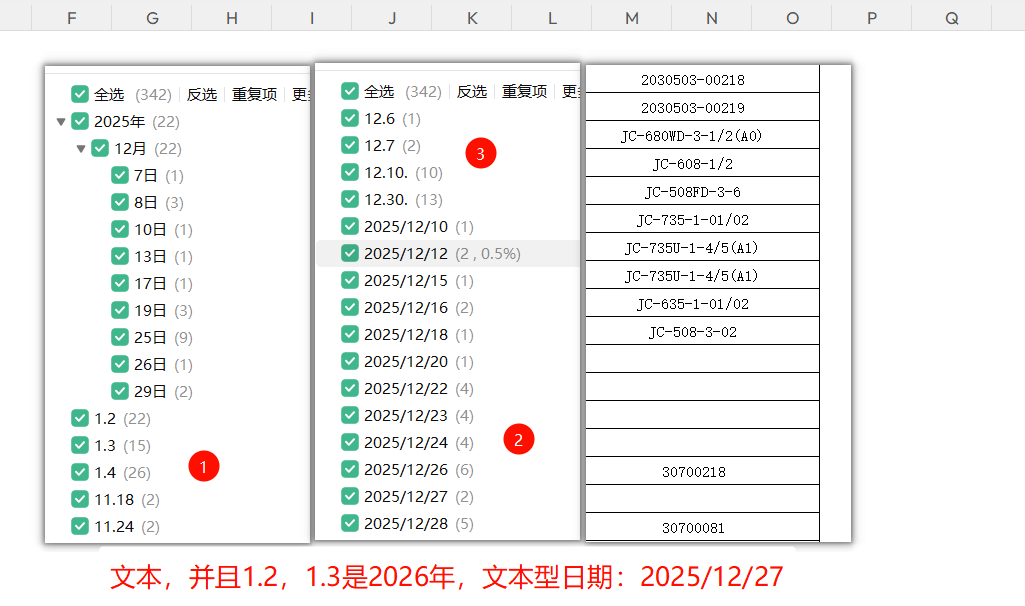Uncheck the 12.30. checkbox

point(350,199)
